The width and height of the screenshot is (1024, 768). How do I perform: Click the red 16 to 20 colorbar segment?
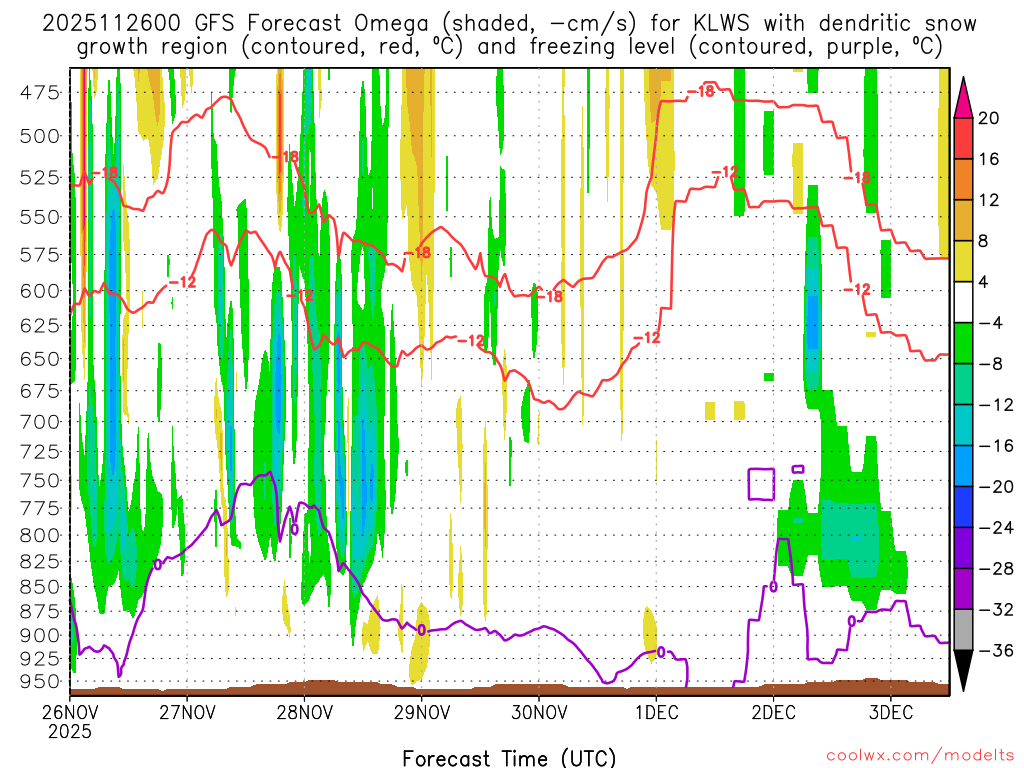(x=963, y=138)
